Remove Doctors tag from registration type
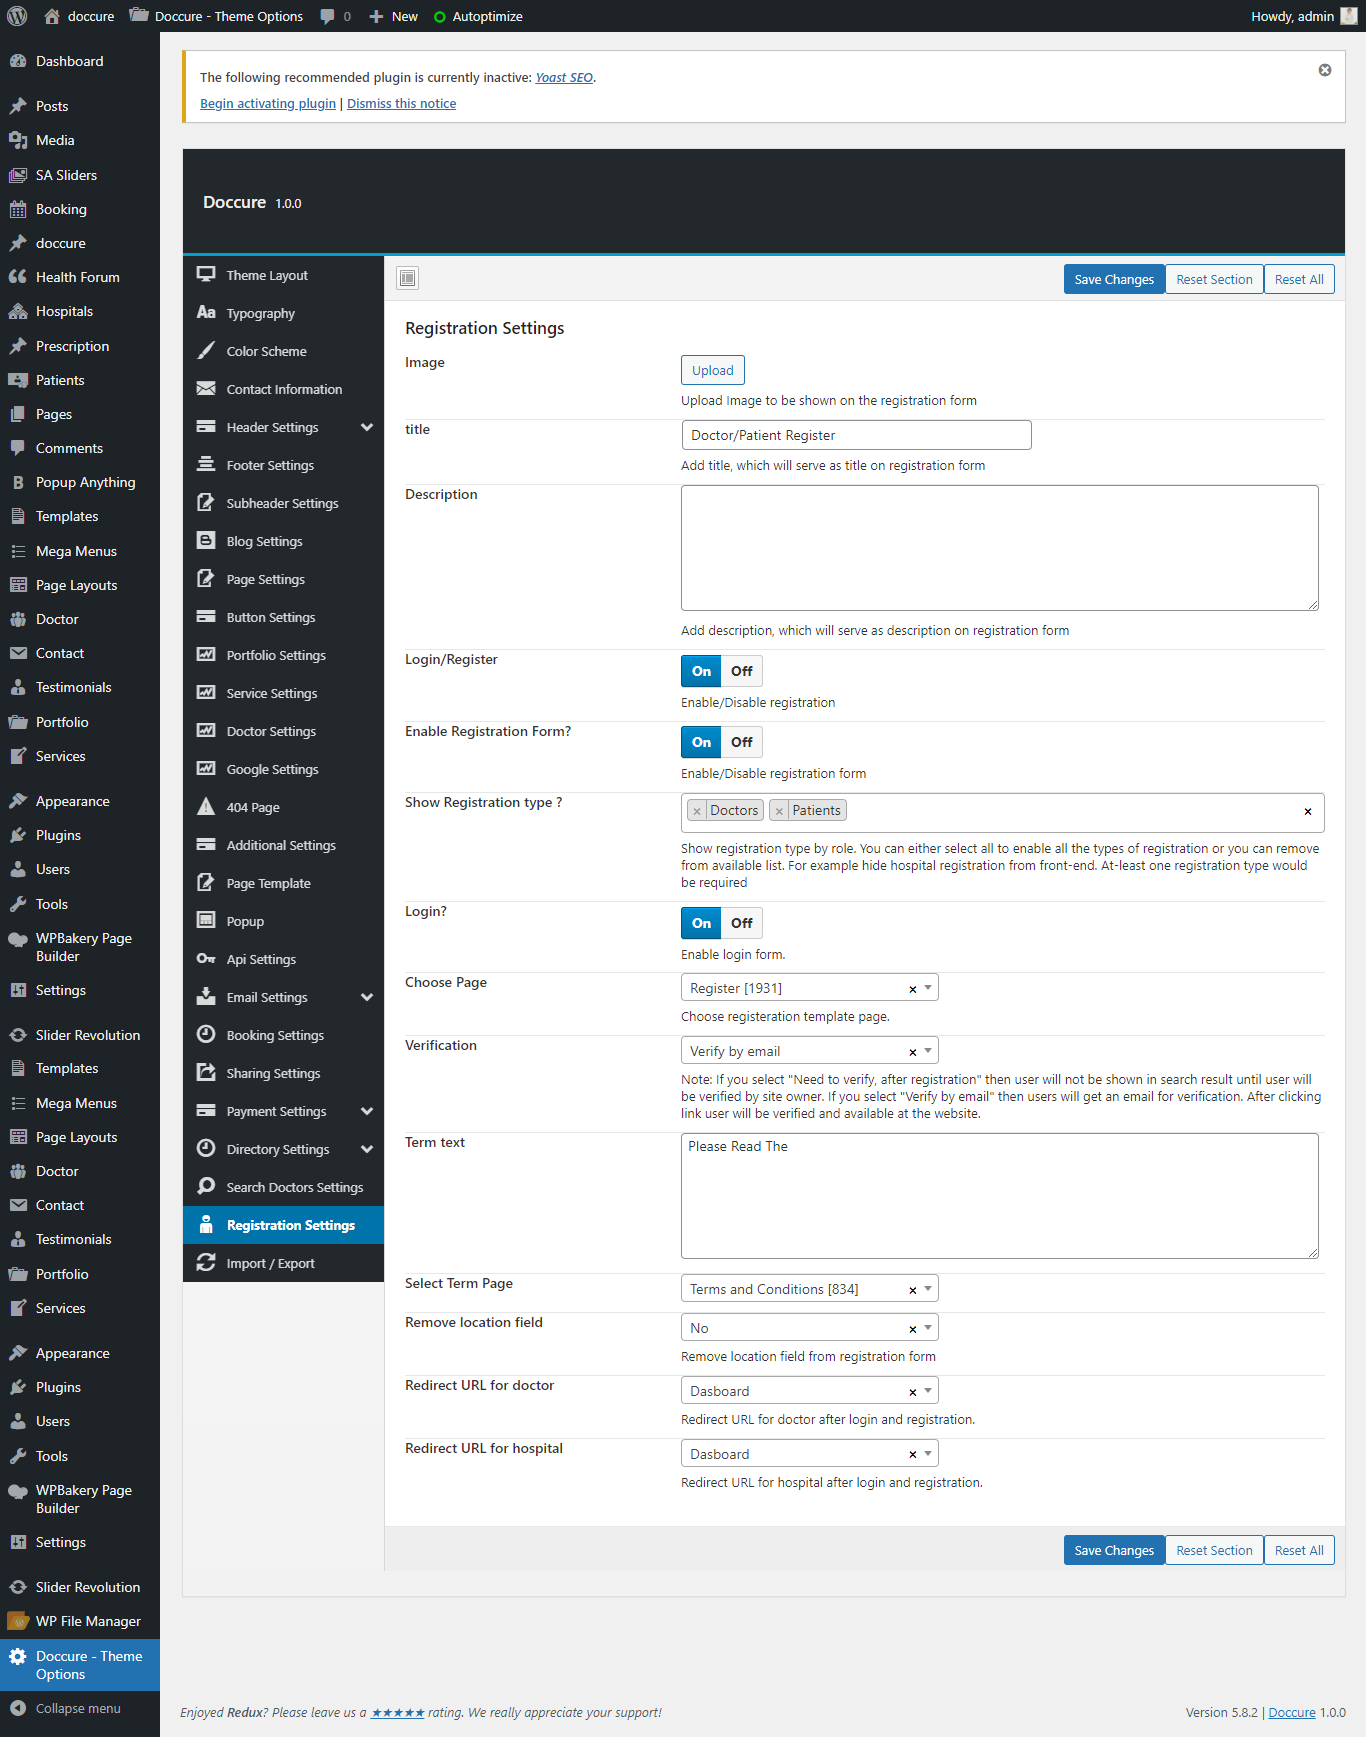The image size is (1366, 1737). [x=697, y=811]
